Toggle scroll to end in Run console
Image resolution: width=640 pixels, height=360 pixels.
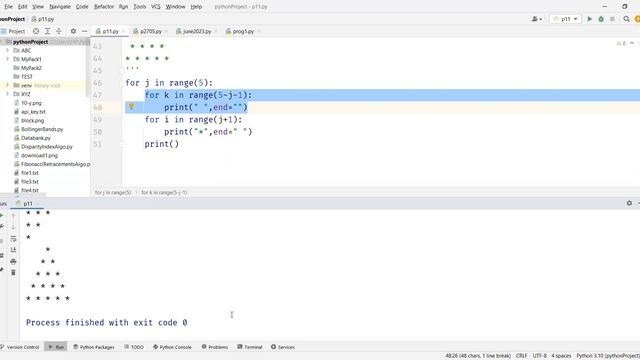point(13,250)
